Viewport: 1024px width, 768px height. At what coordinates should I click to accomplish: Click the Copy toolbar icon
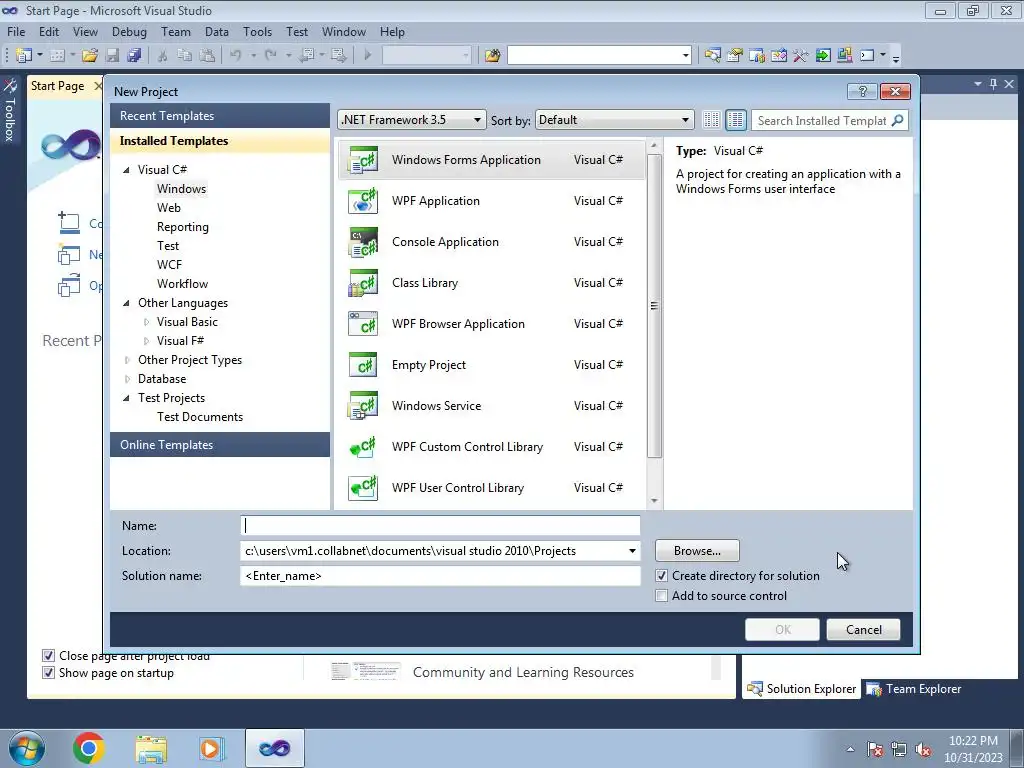[x=185, y=56]
